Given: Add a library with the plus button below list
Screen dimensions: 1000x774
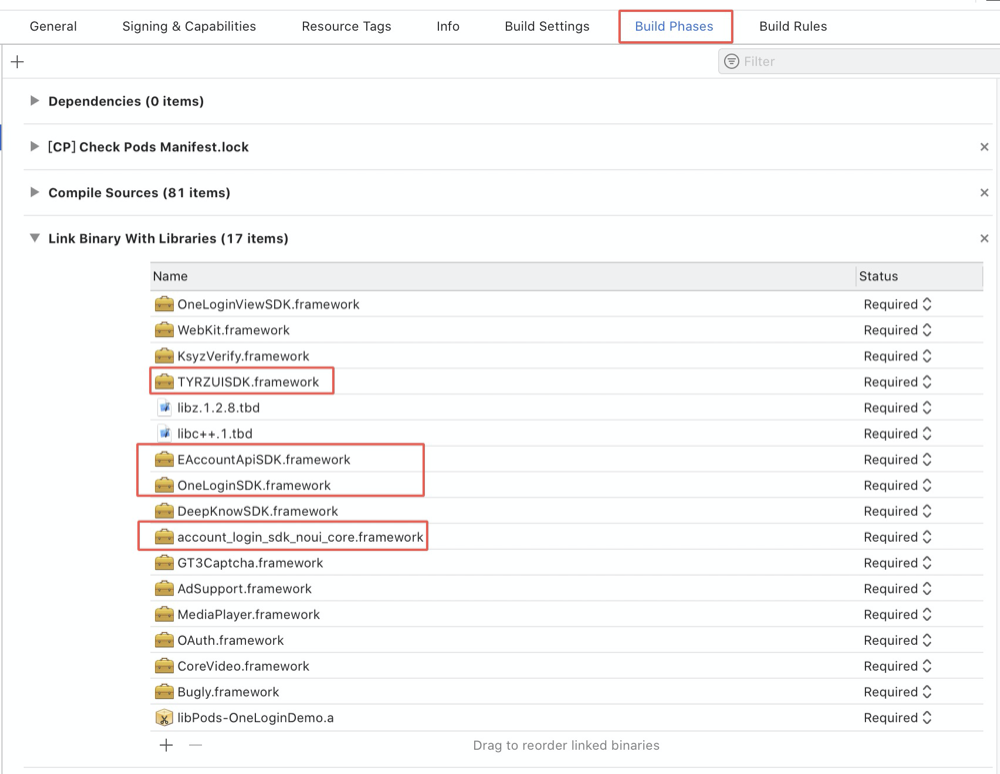Looking at the screenshot, I should click(x=166, y=745).
